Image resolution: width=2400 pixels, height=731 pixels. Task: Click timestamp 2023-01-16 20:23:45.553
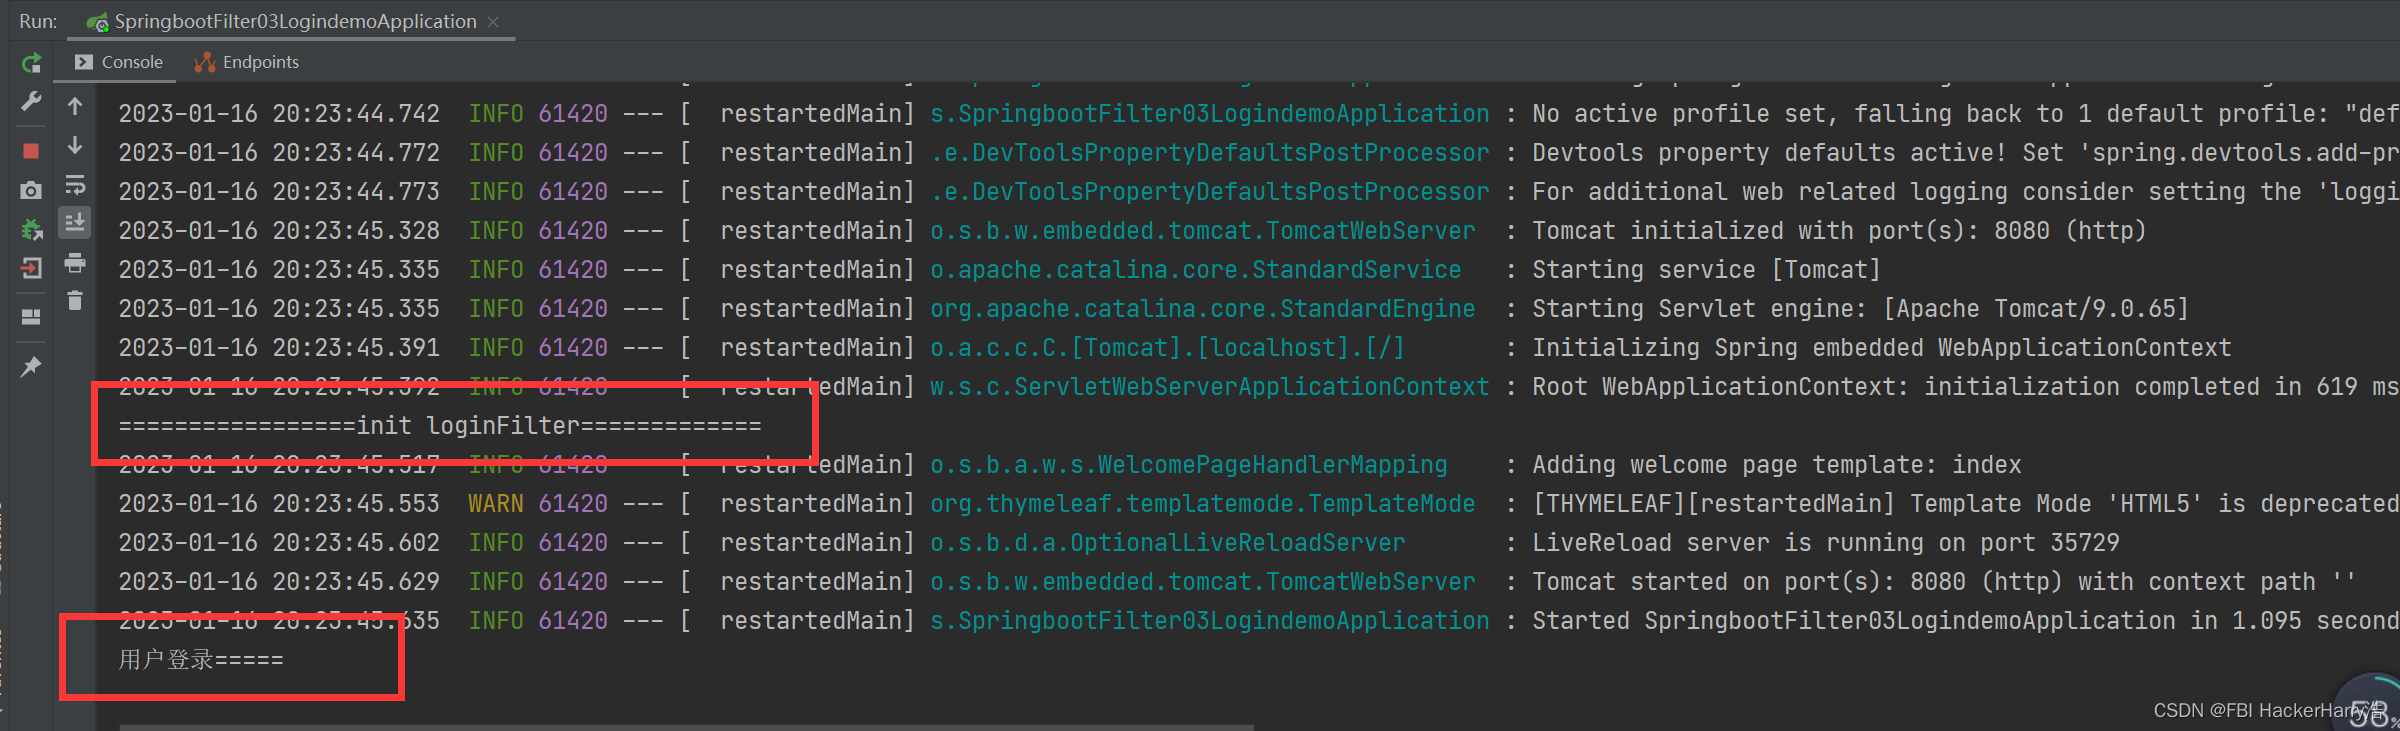click(x=279, y=504)
